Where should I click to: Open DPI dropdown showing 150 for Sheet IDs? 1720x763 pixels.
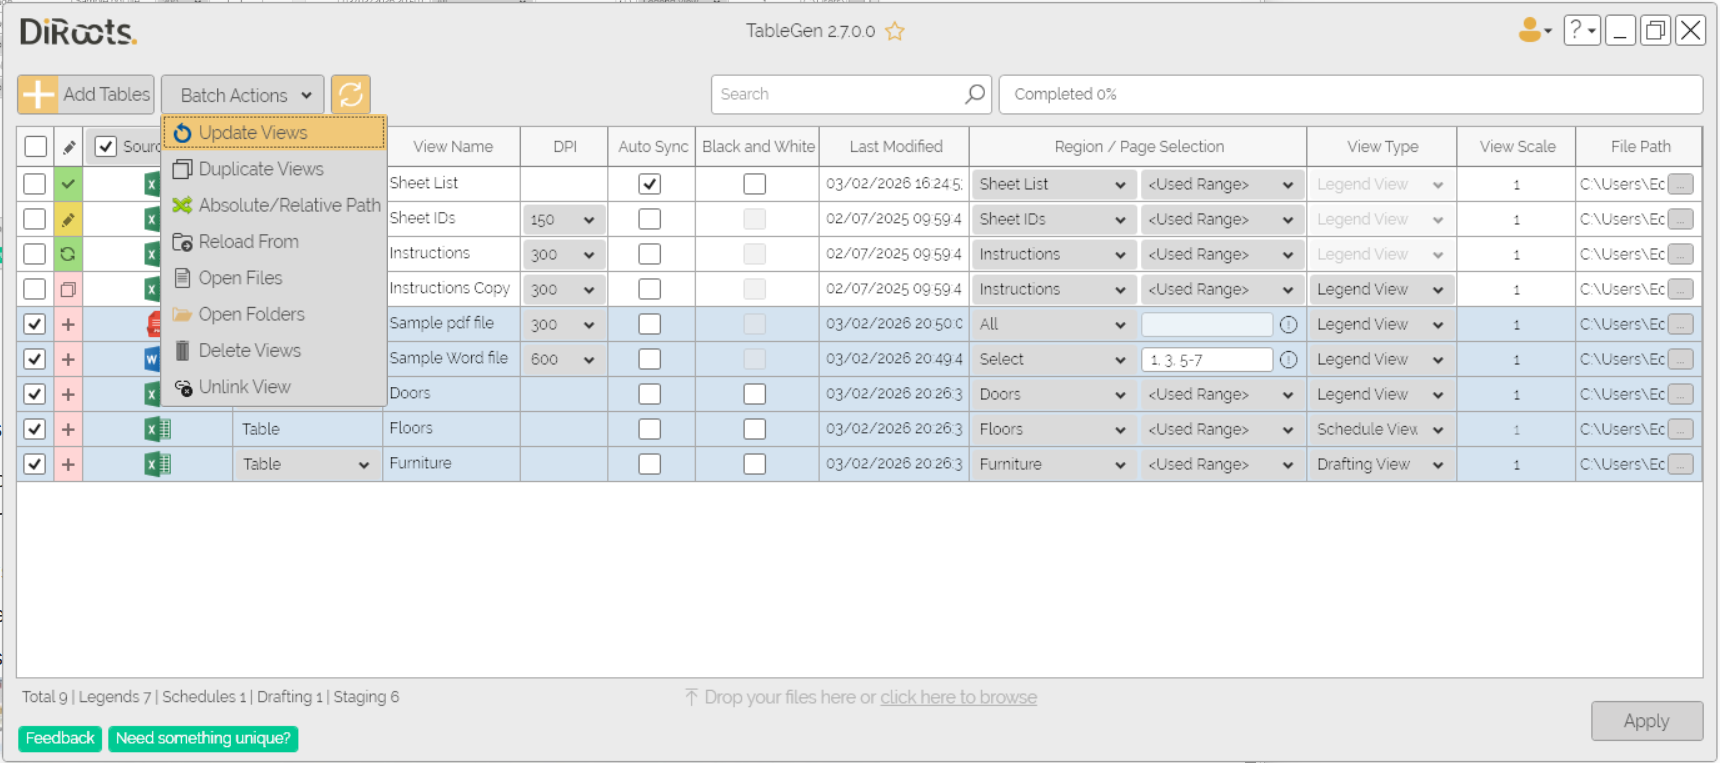pos(563,220)
